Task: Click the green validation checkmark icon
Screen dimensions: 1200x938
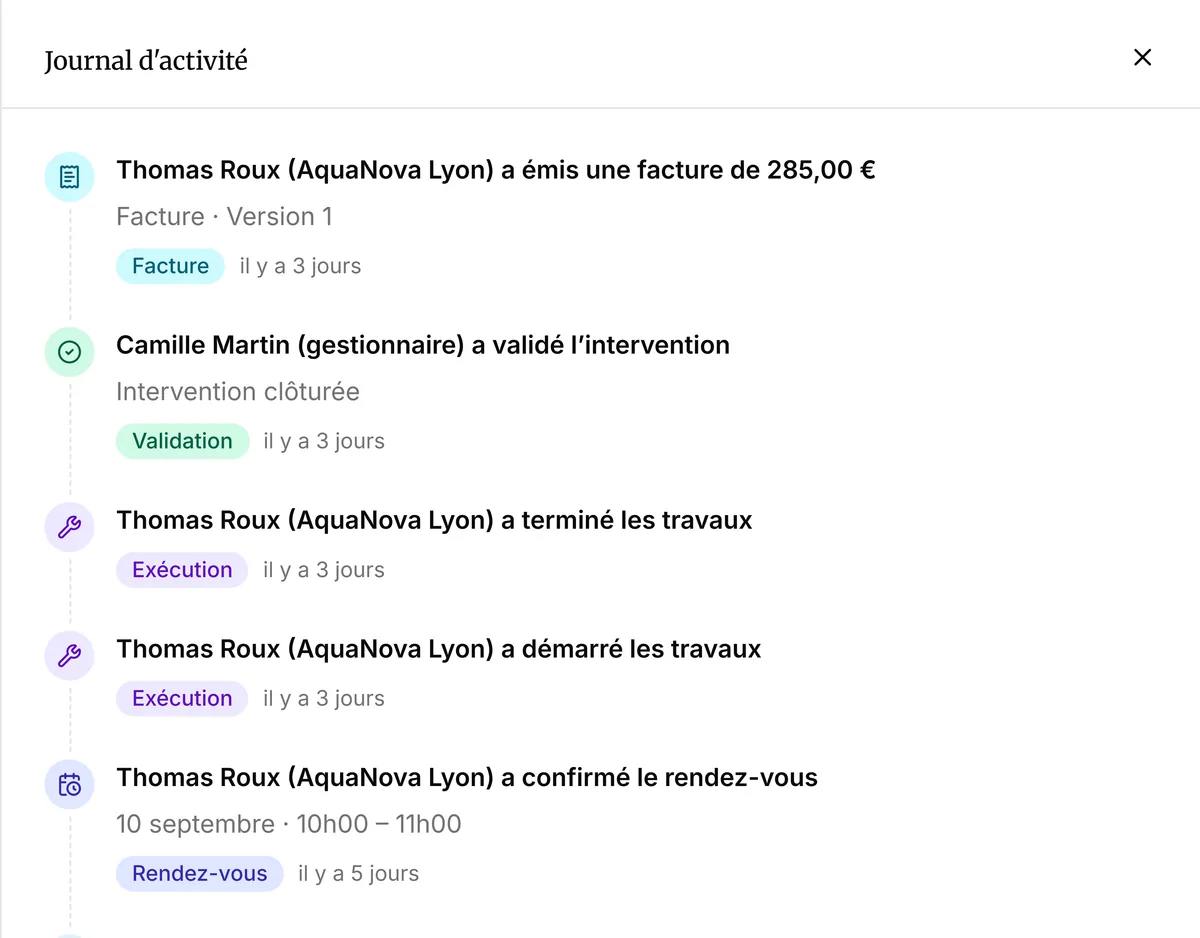Action: click(69, 353)
